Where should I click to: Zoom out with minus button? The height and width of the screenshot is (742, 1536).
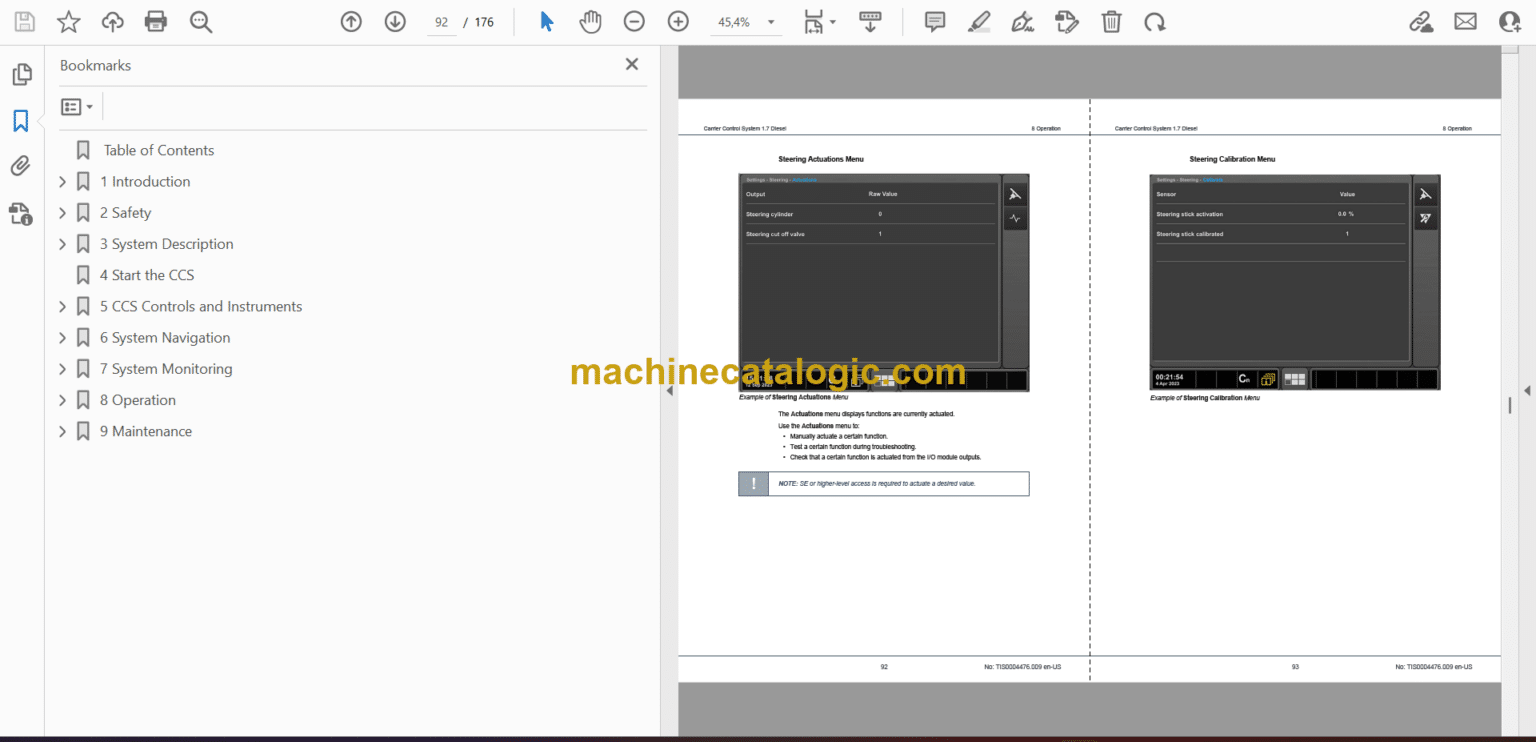(634, 22)
